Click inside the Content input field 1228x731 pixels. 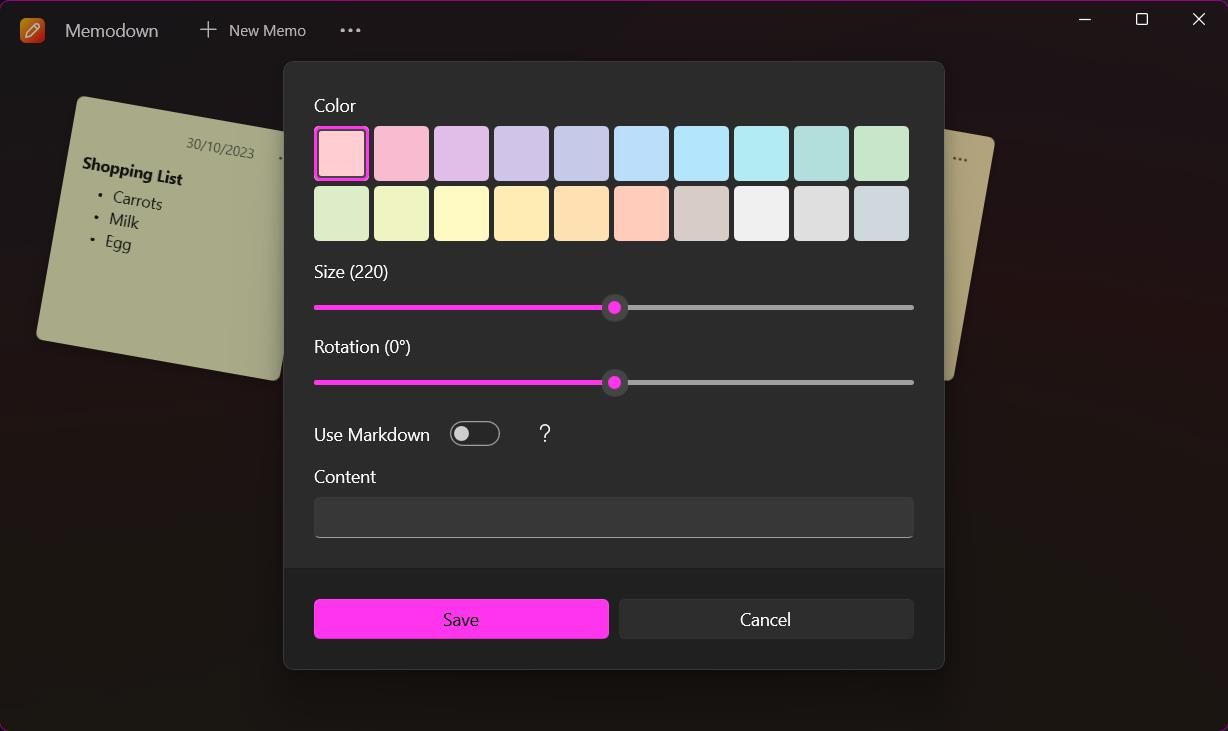click(x=613, y=517)
